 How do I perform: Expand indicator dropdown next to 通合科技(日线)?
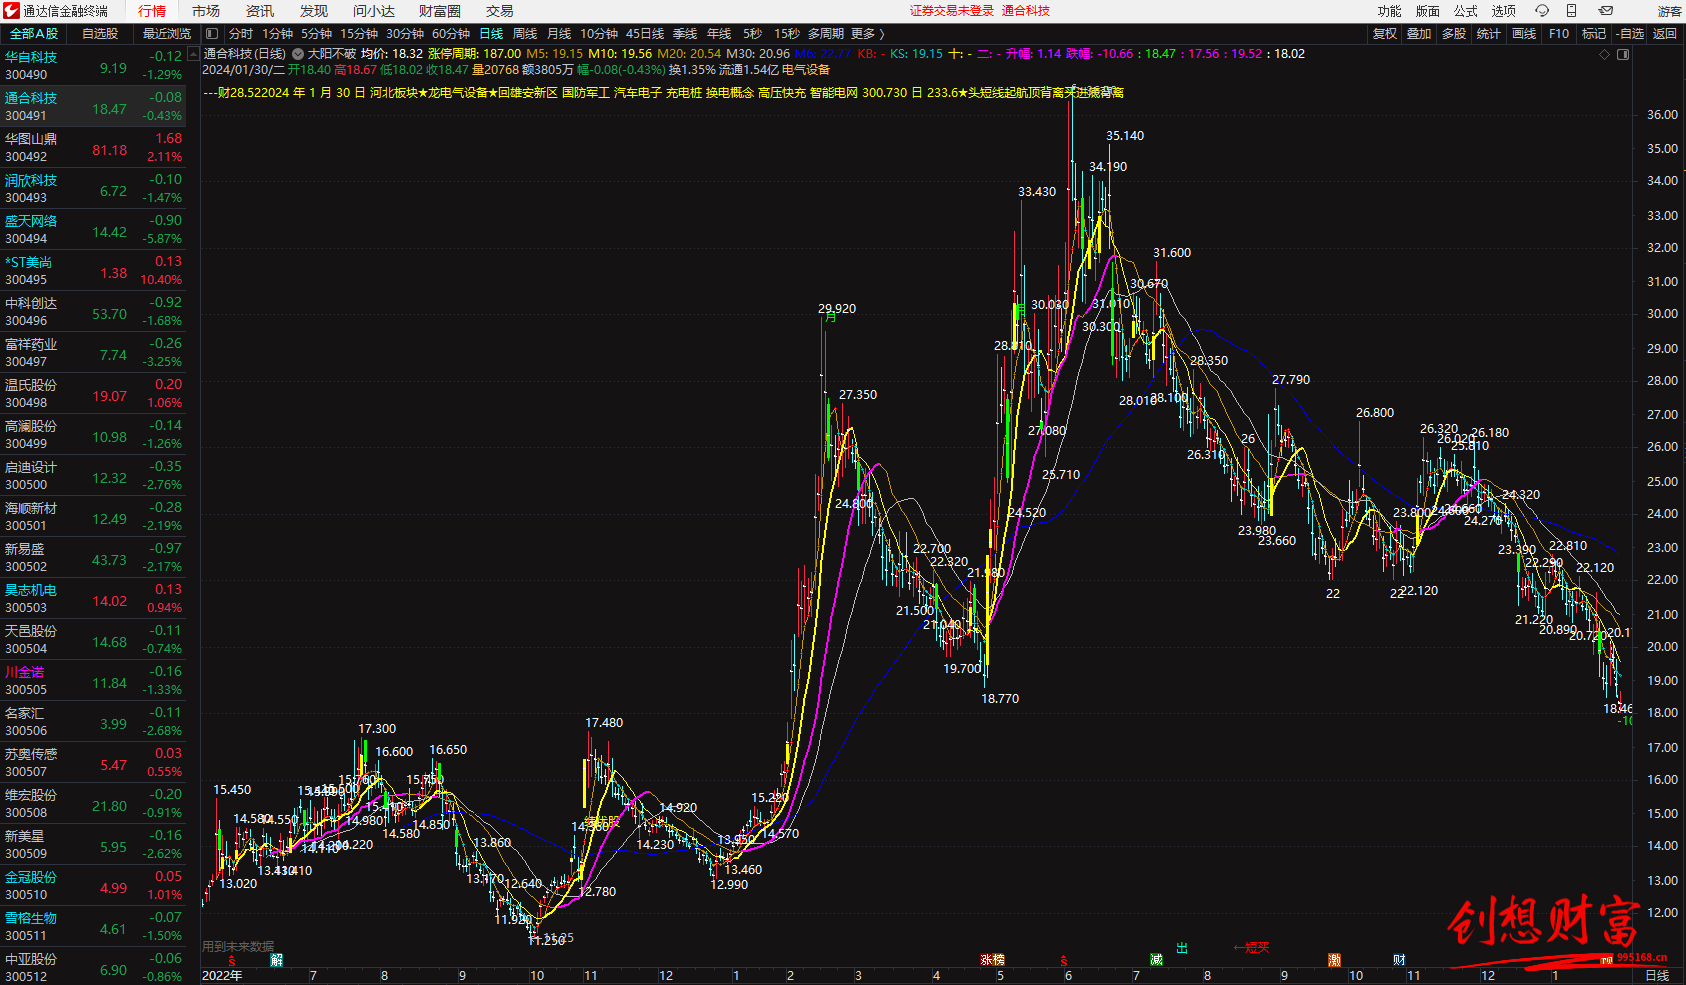point(297,54)
